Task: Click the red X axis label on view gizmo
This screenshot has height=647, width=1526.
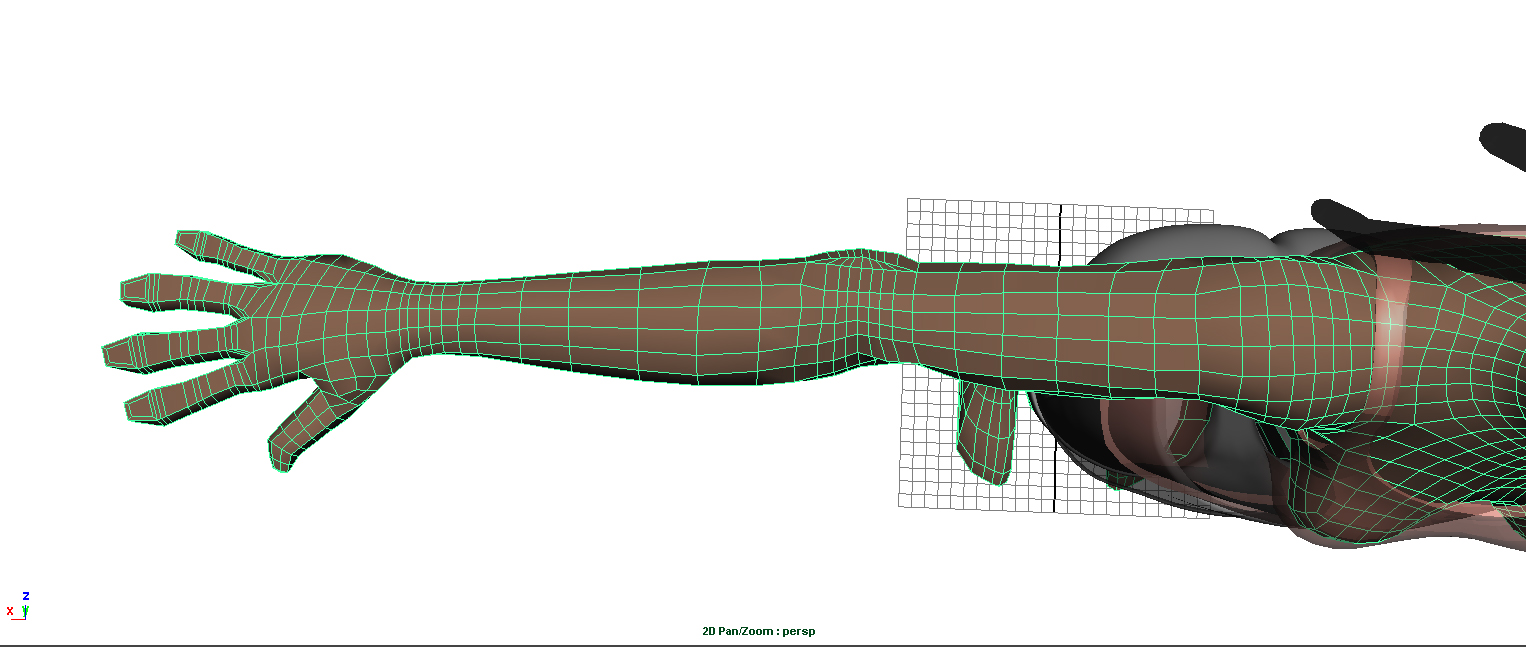Action: coord(9,611)
